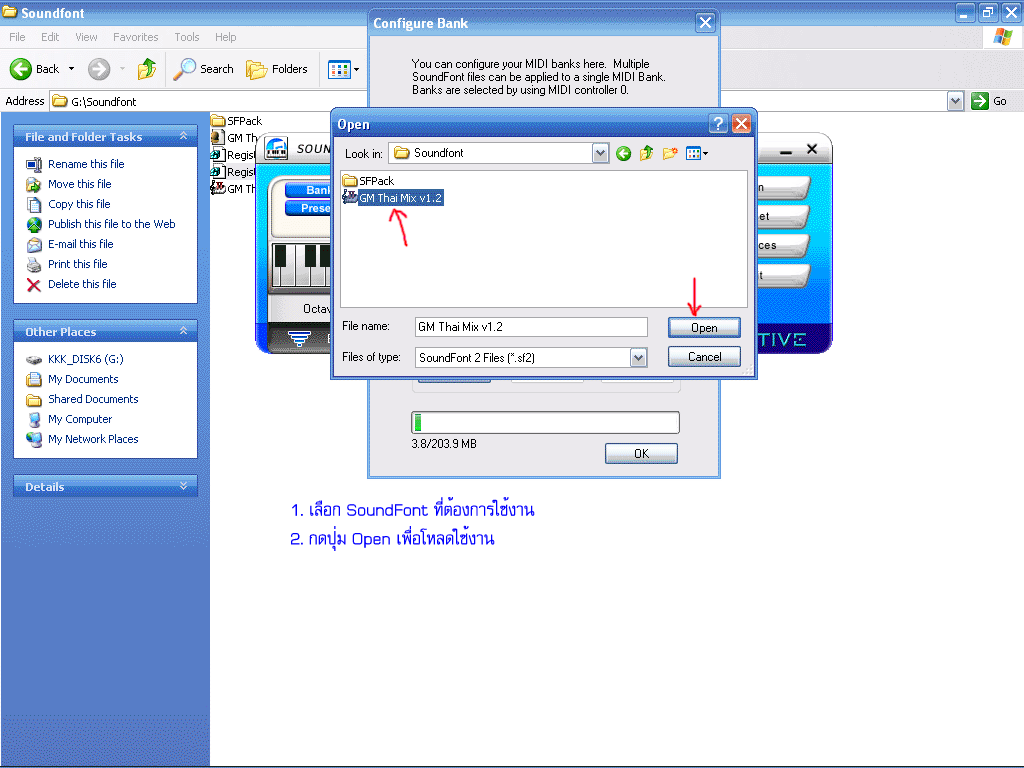
Task: Open KKK_DISK6 (G:) drive icon
Action: point(34,360)
